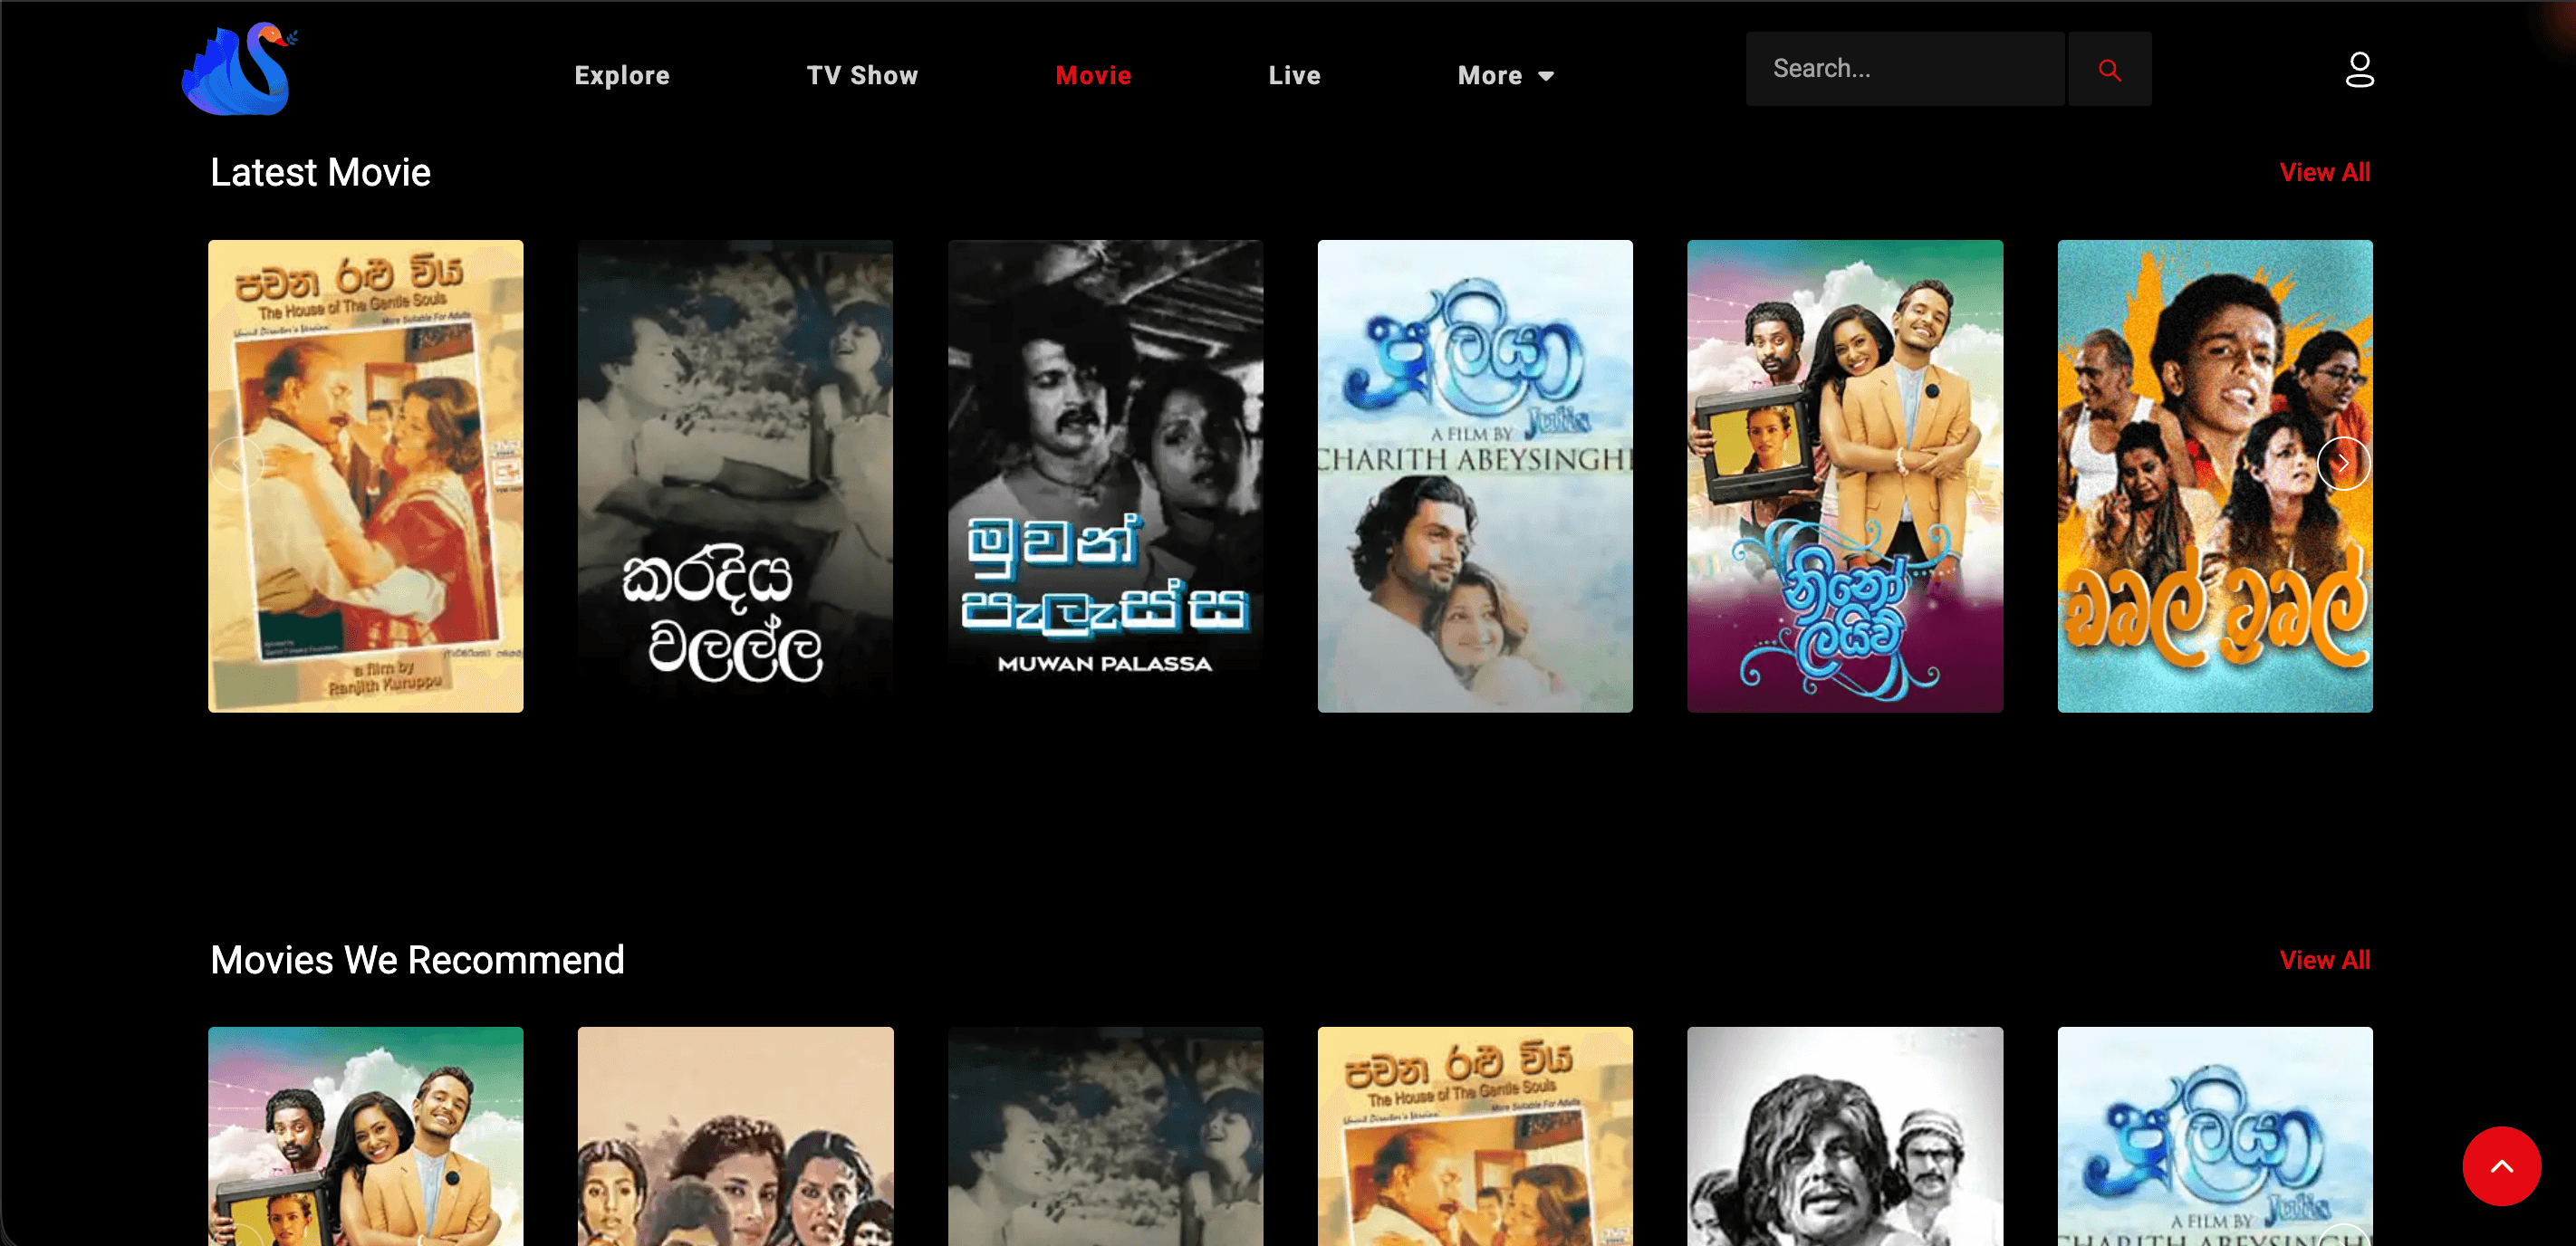The image size is (2576, 1246).
Task: Open recommended poster with three women's faces
Action: 735,1136
